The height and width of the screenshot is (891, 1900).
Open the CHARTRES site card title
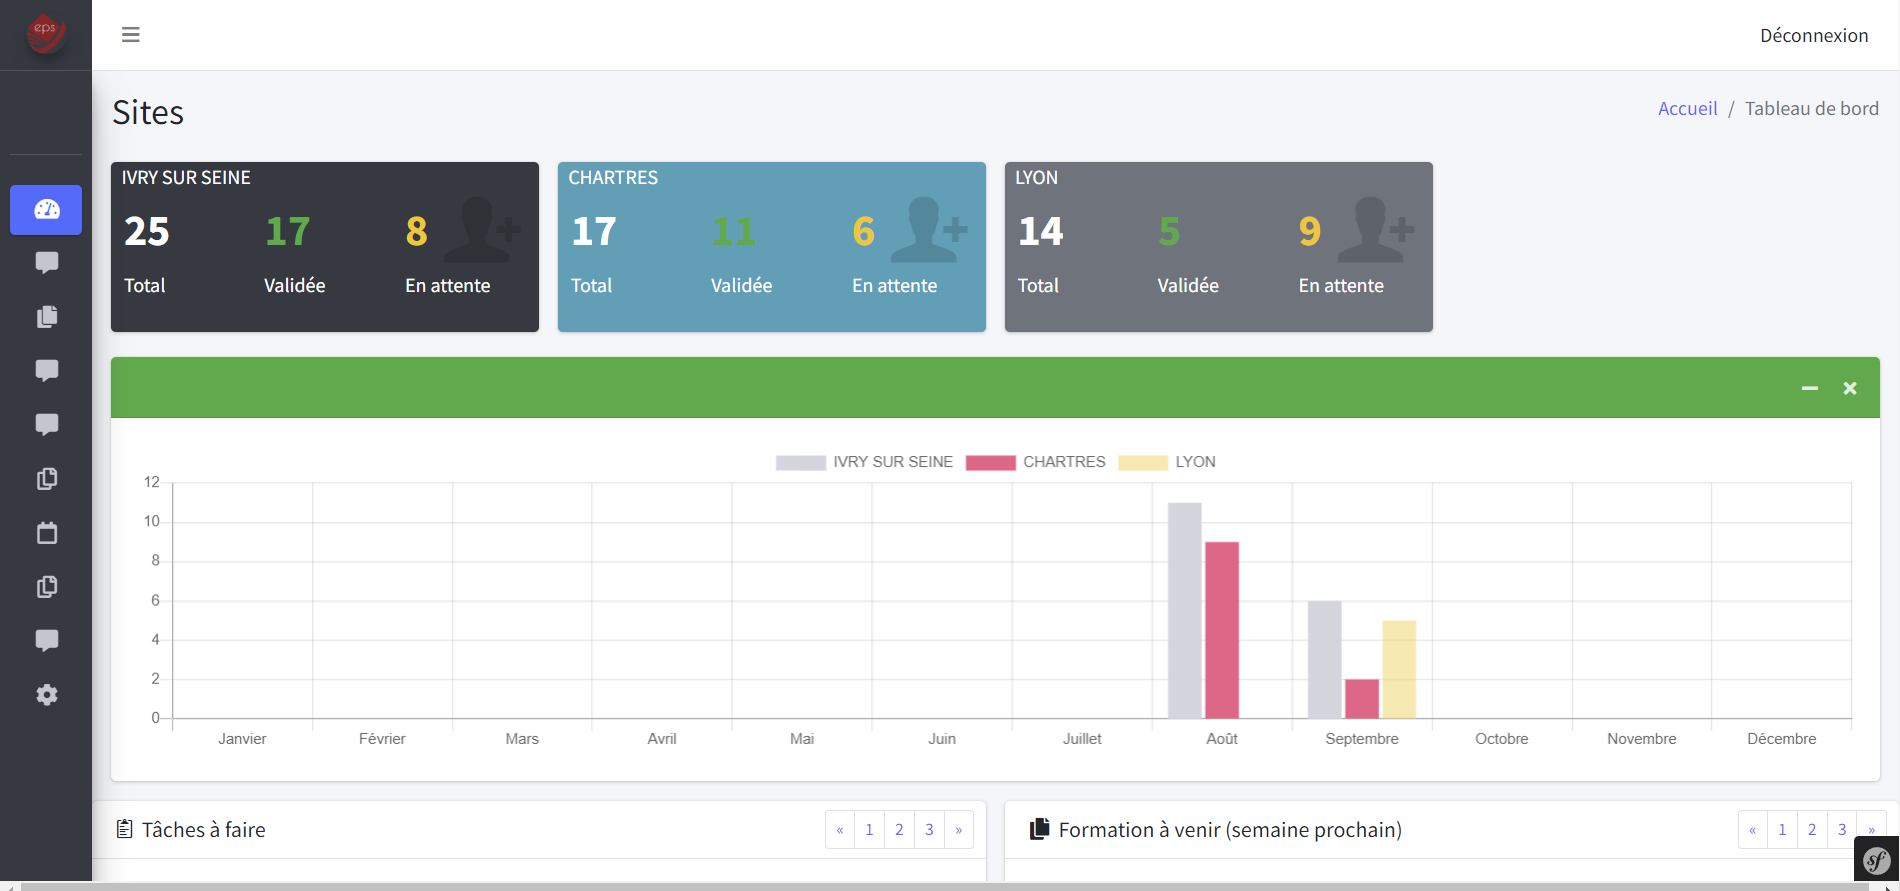point(613,178)
